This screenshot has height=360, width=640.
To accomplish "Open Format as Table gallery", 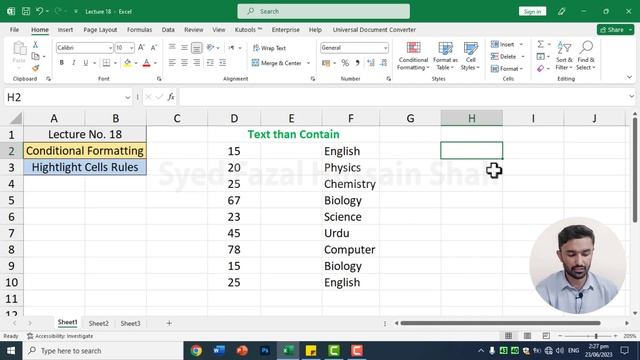I will pos(445,56).
